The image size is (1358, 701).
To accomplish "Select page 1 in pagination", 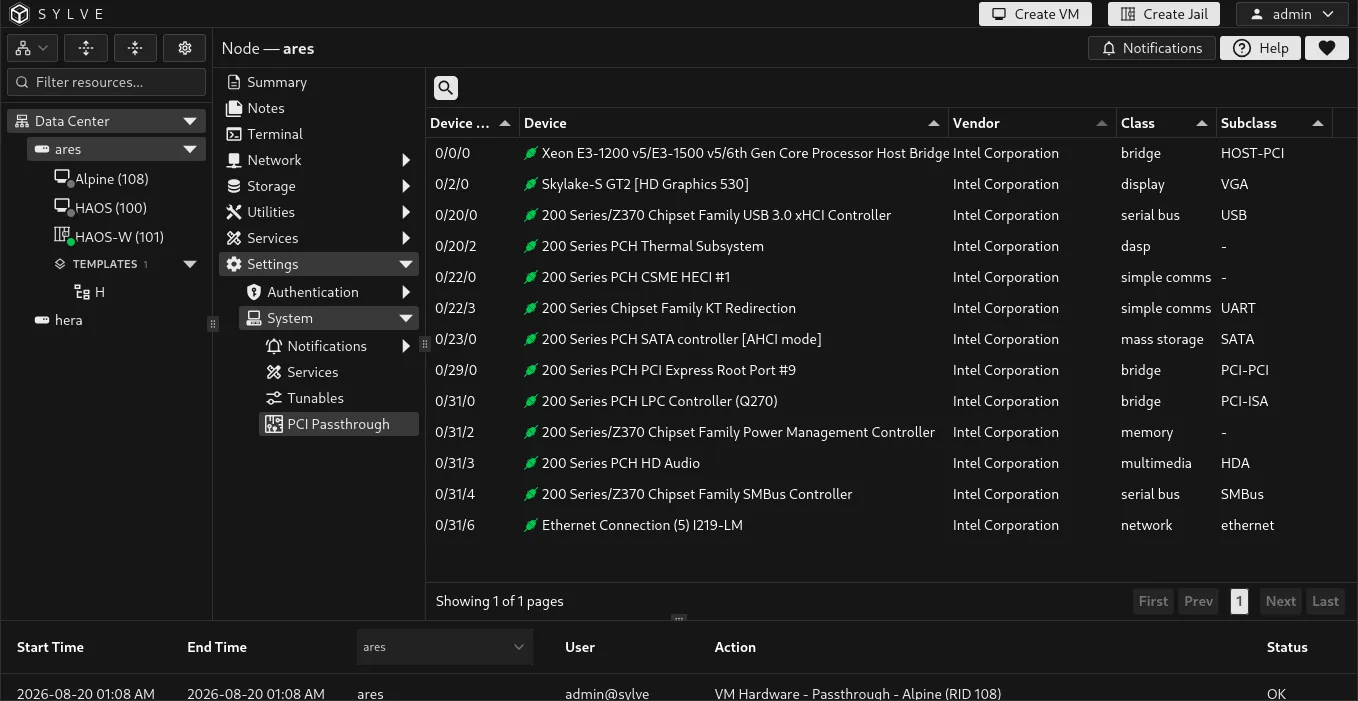I will [1239, 601].
